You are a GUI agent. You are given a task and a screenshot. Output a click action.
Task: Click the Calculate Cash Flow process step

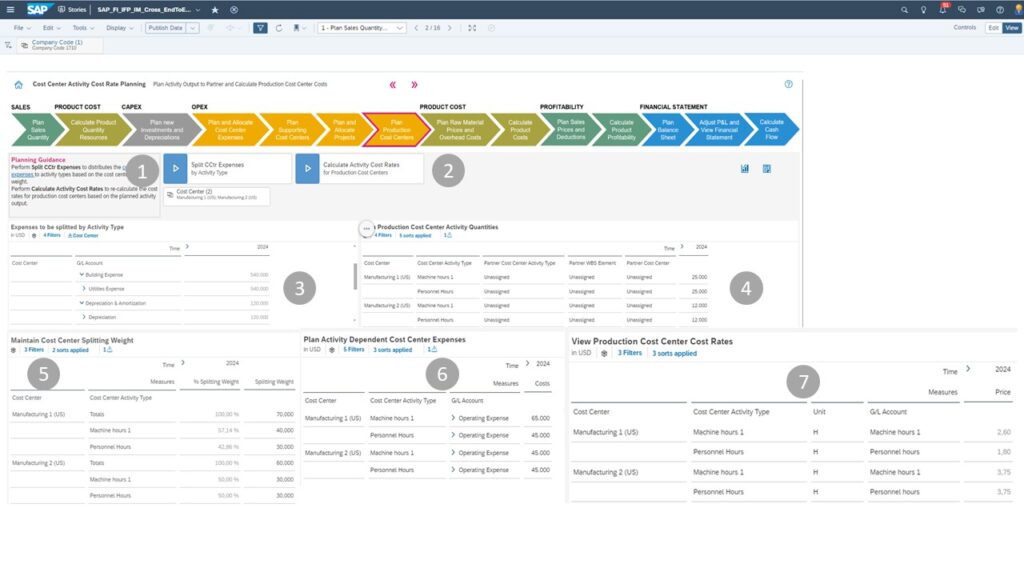click(771, 129)
